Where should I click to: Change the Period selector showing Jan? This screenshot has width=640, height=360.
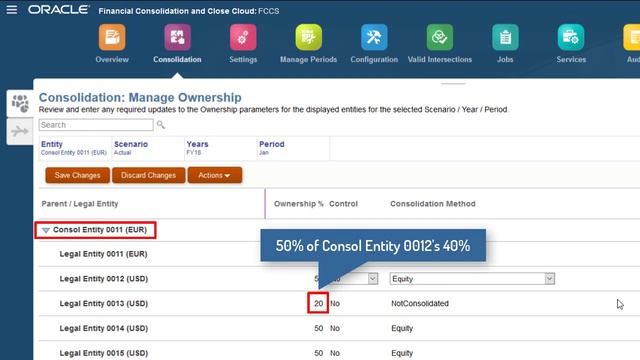point(293,148)
